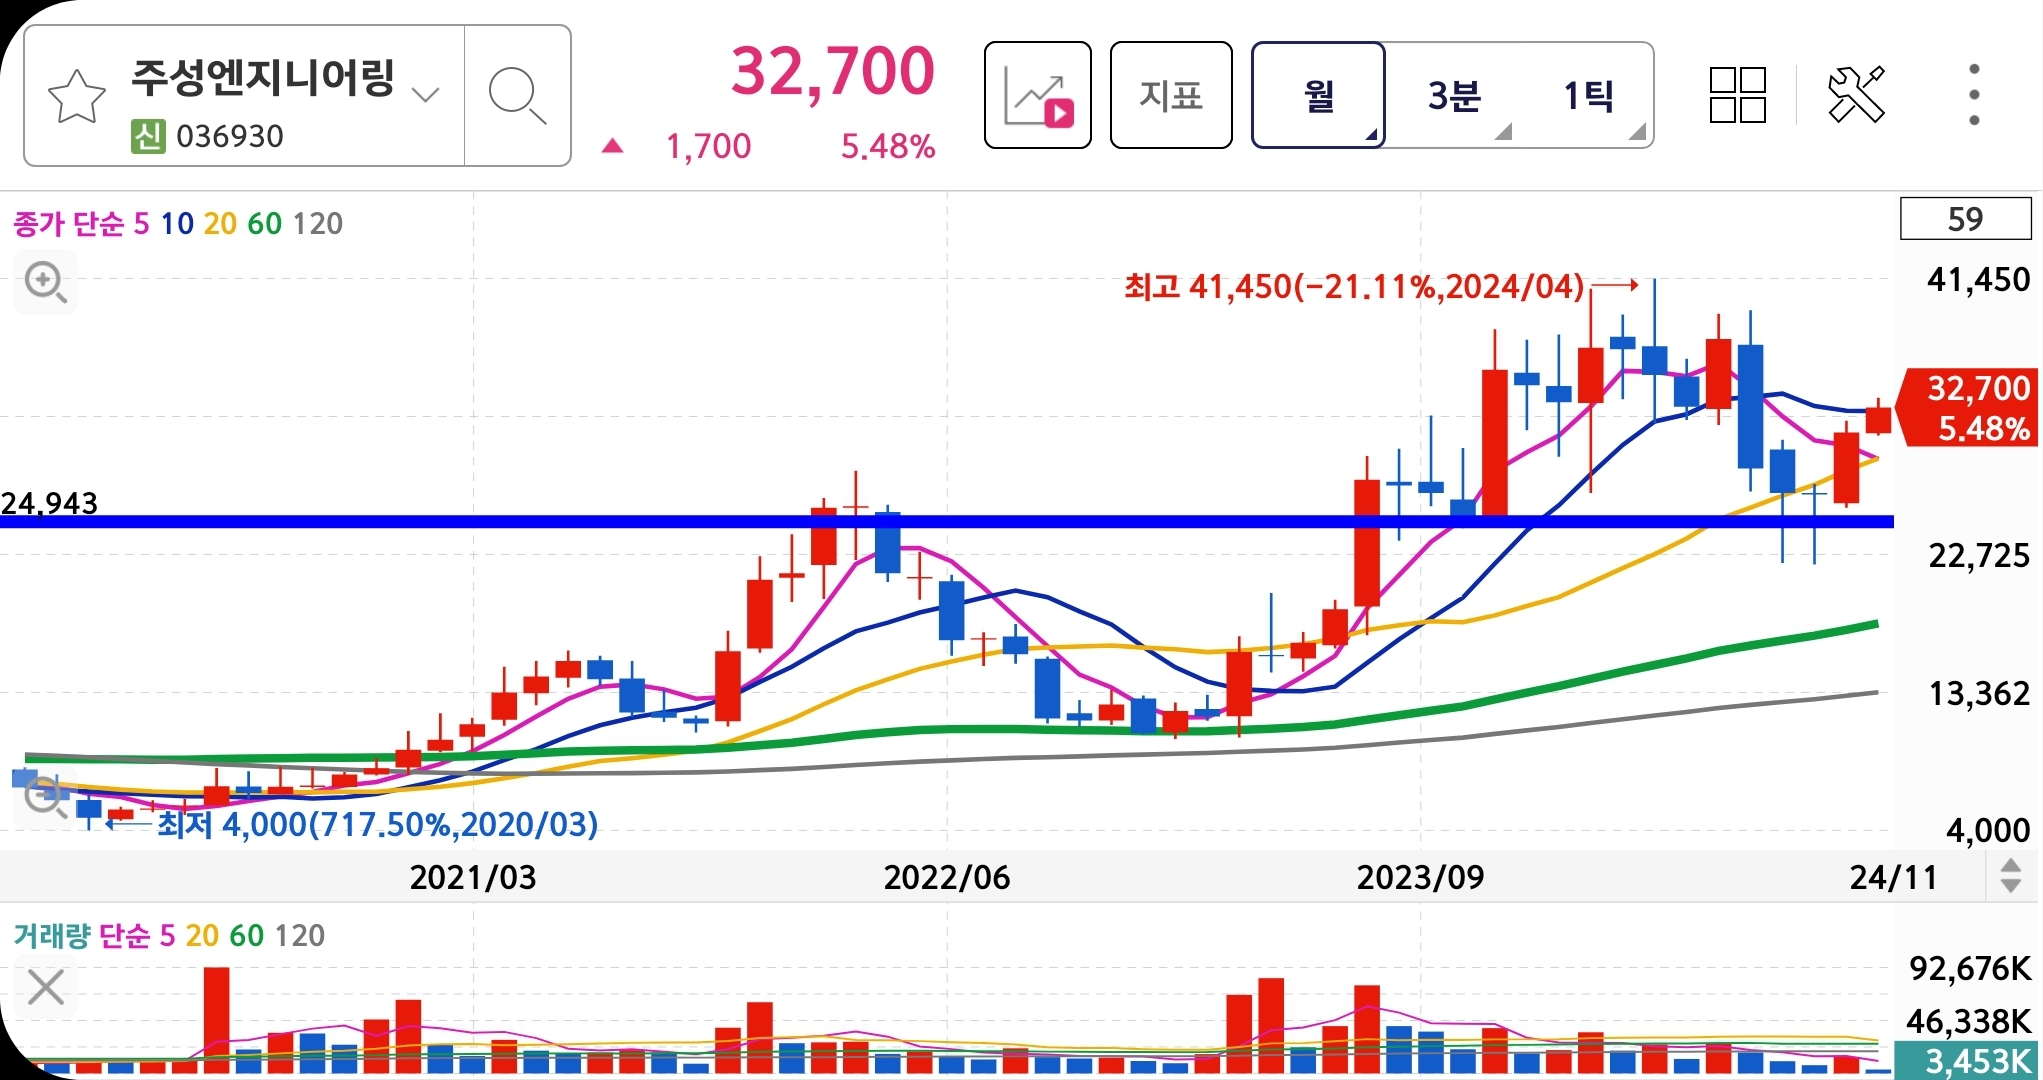Screen dimensions: 2043x1080
Task: Click the 41,450 price axis label
Action: (1979, 280)
